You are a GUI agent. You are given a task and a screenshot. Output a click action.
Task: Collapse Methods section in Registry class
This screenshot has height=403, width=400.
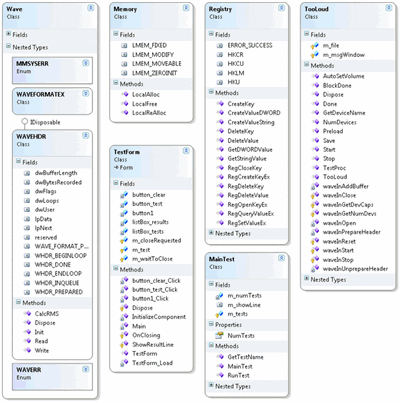(x=211, y=92)
